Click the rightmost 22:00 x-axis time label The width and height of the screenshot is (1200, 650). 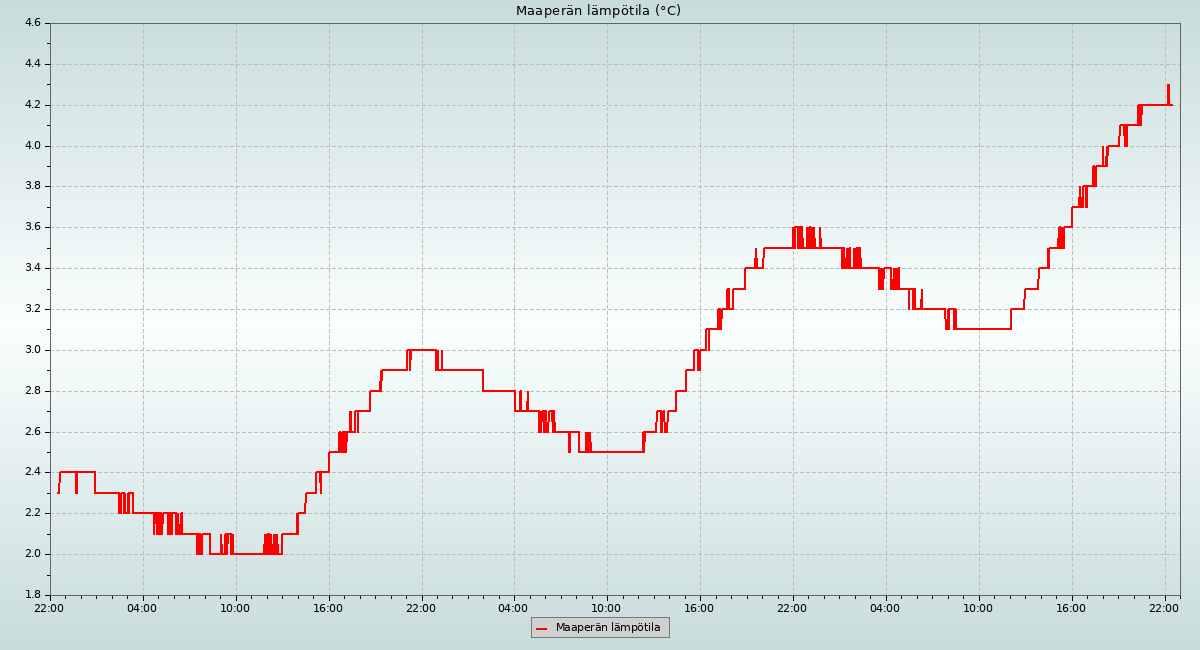1164,608
